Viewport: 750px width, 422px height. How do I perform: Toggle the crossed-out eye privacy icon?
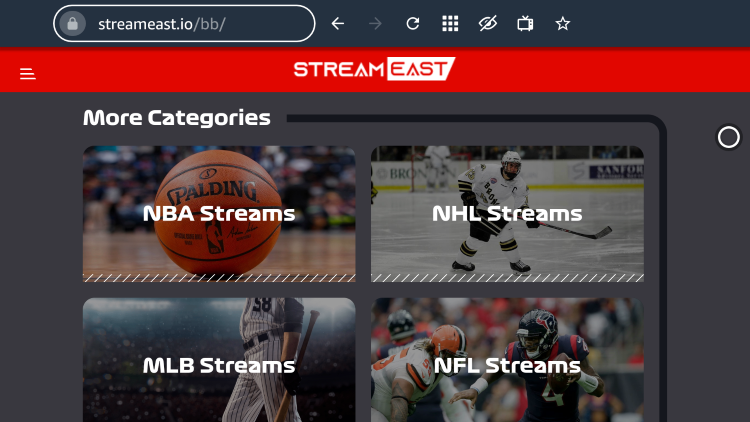click(x=487, y=23)
